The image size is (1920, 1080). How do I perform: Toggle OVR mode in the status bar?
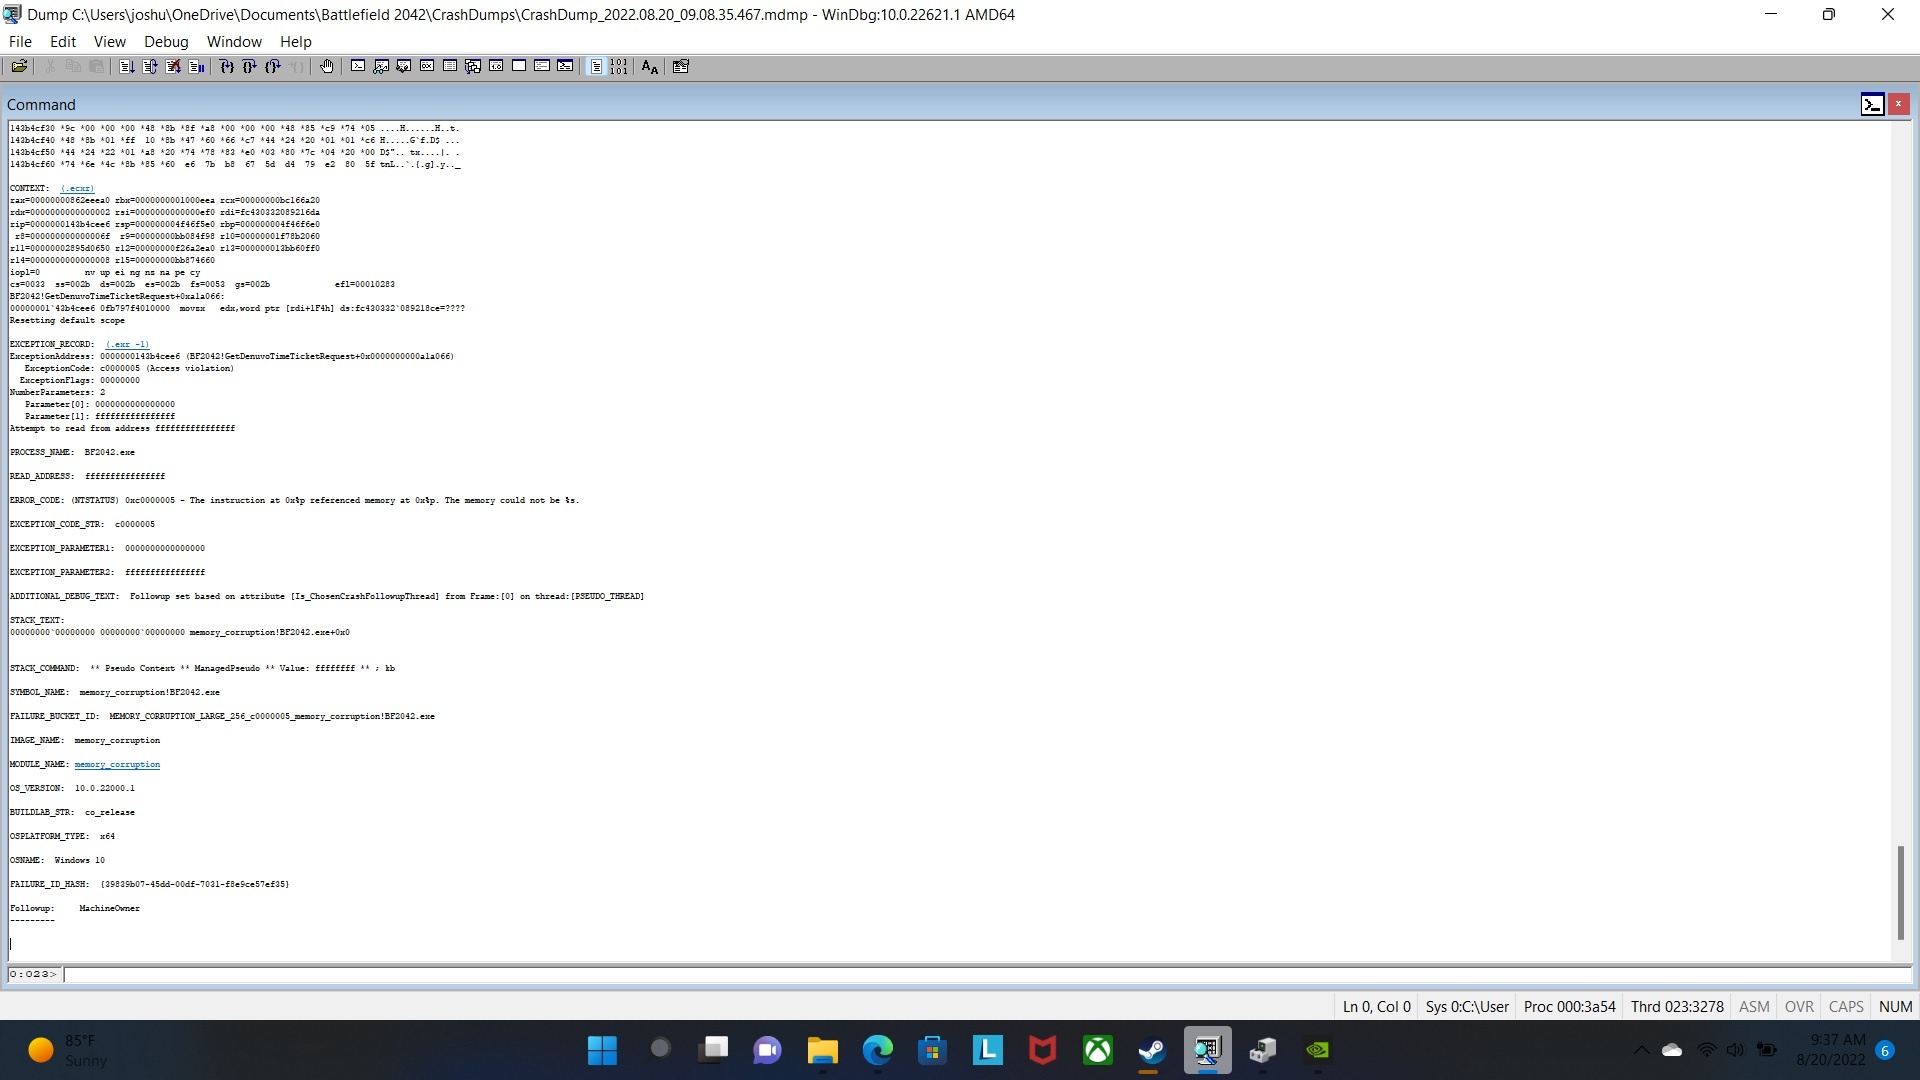(x=1798, y=1006)
